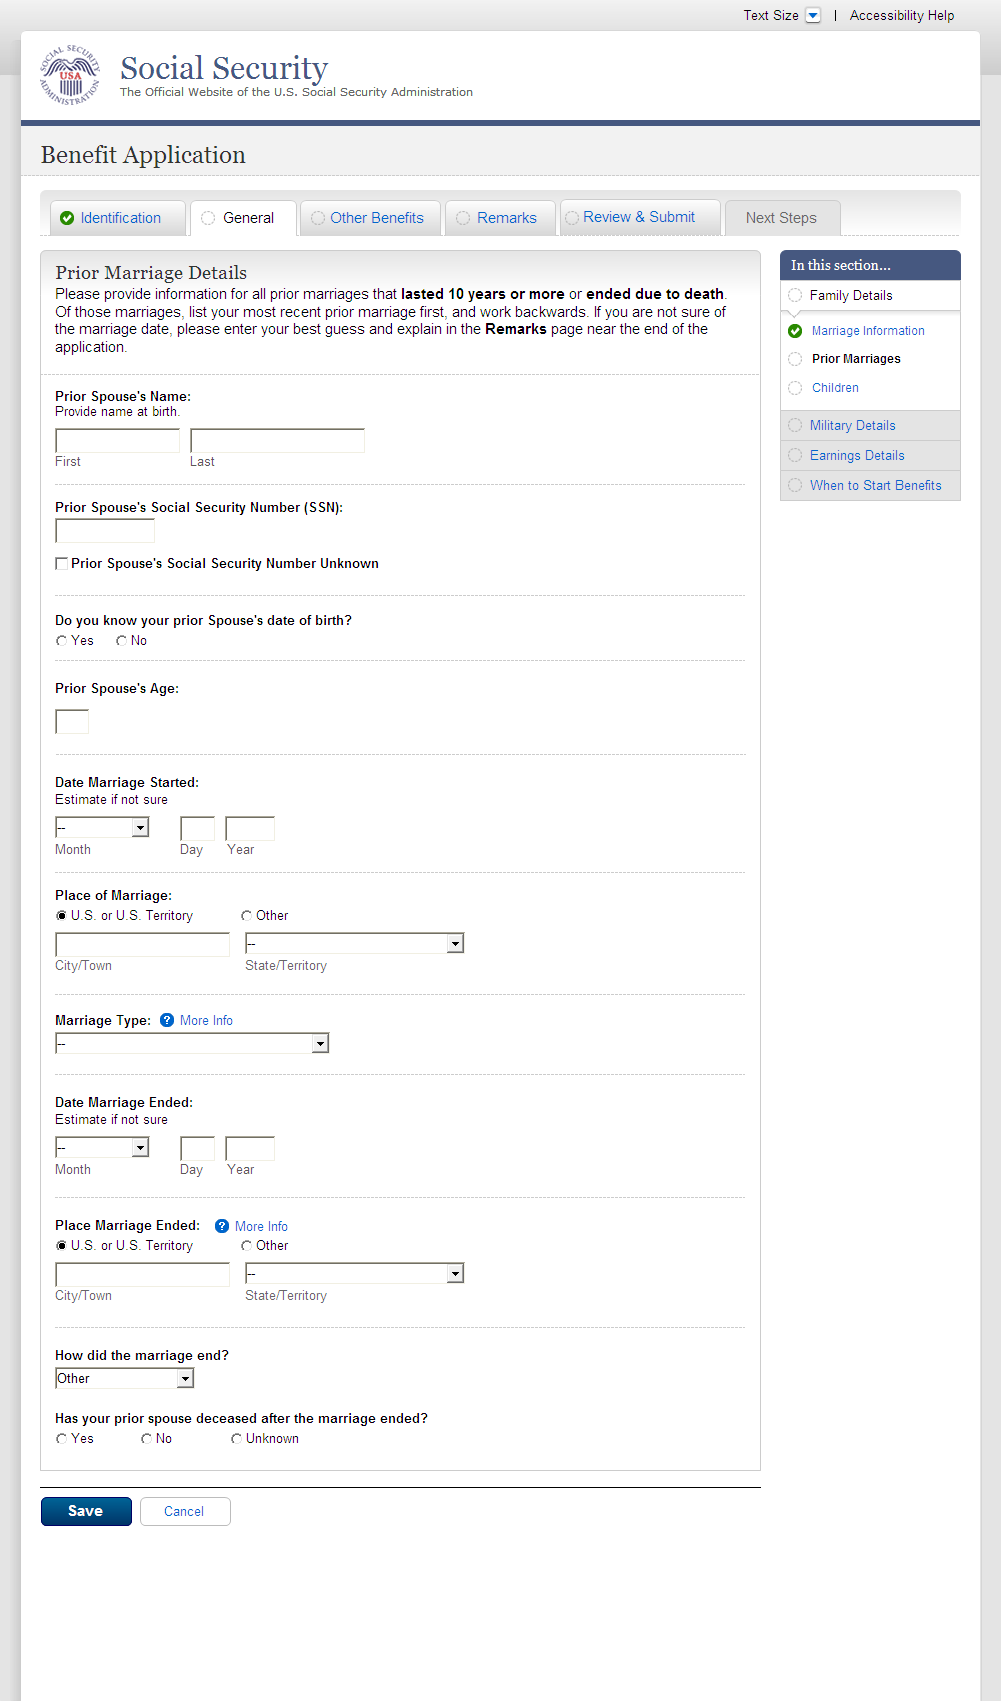Image resolution: width=1008 pixels, height=1708 pixels.
Task: Click the green checkmark on Identification tab
Action: click(67, 219)
